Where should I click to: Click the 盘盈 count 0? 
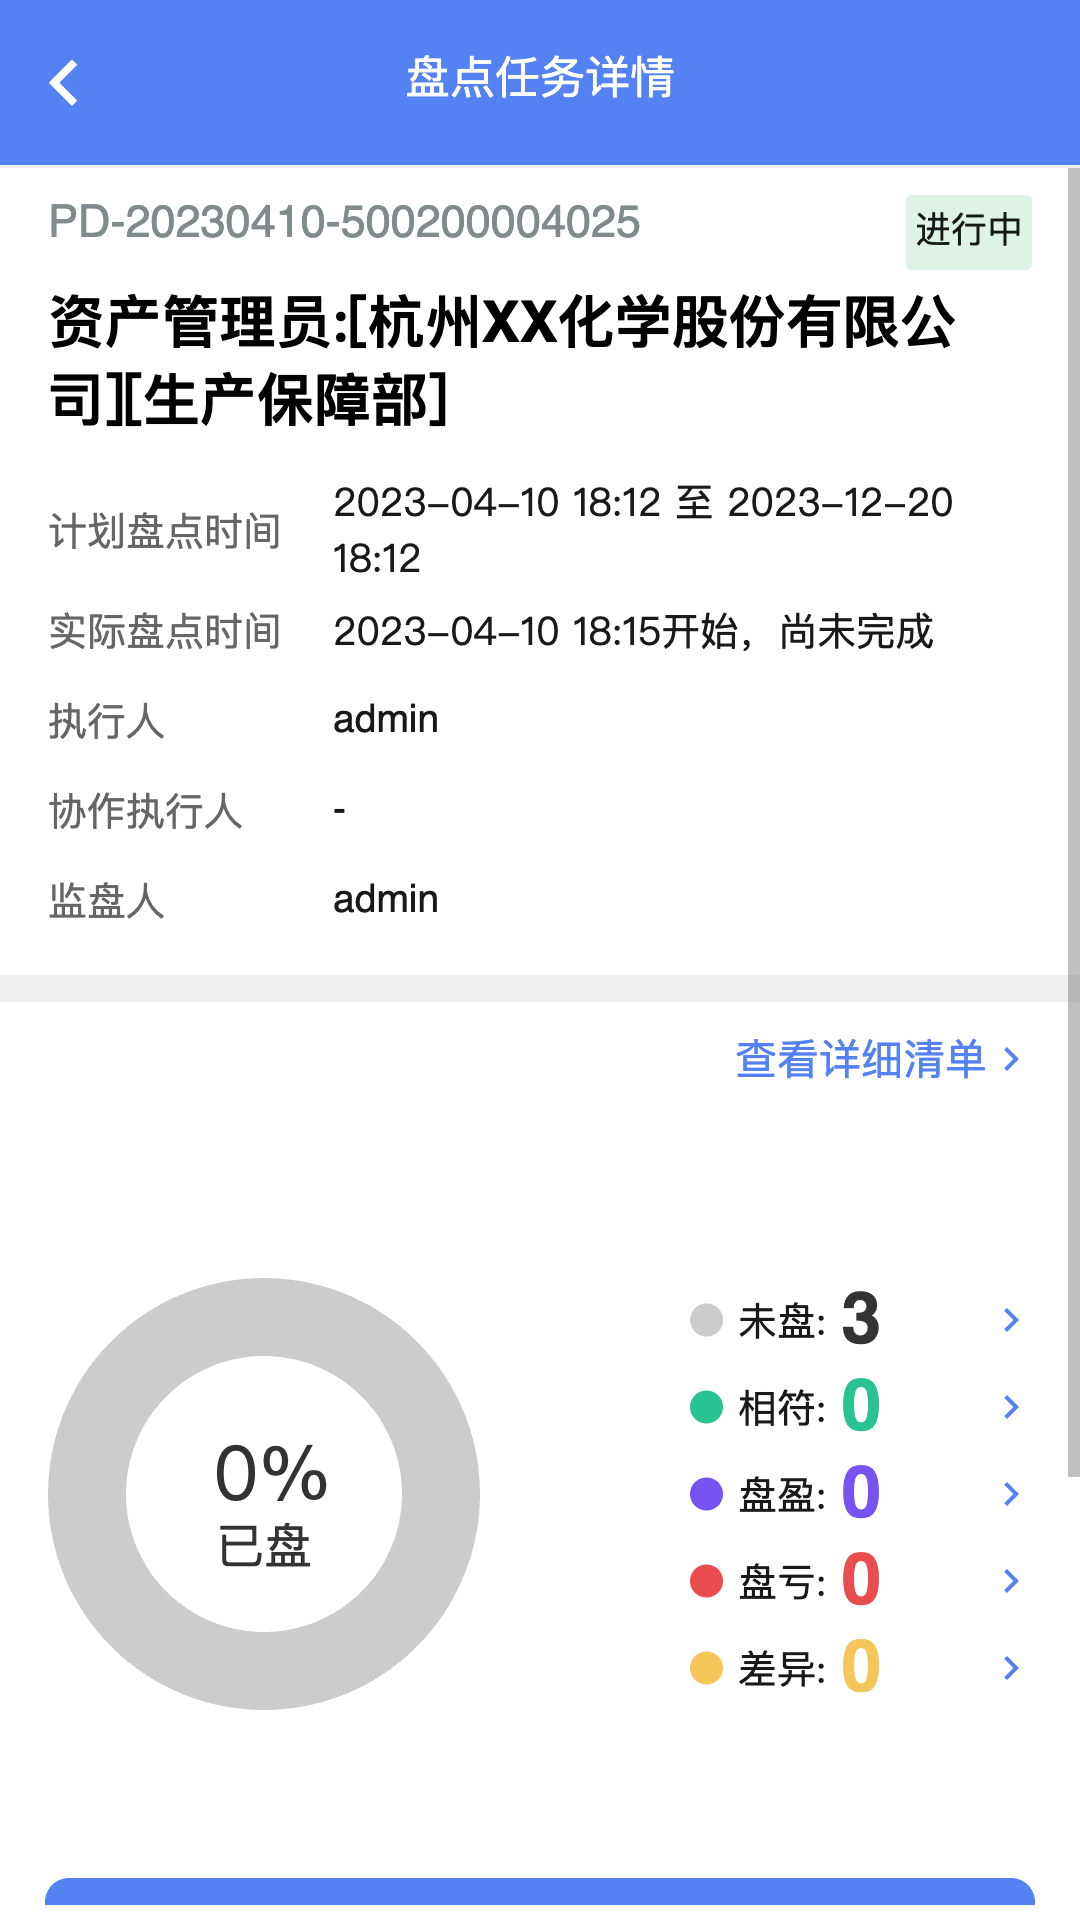point(861,1493)
